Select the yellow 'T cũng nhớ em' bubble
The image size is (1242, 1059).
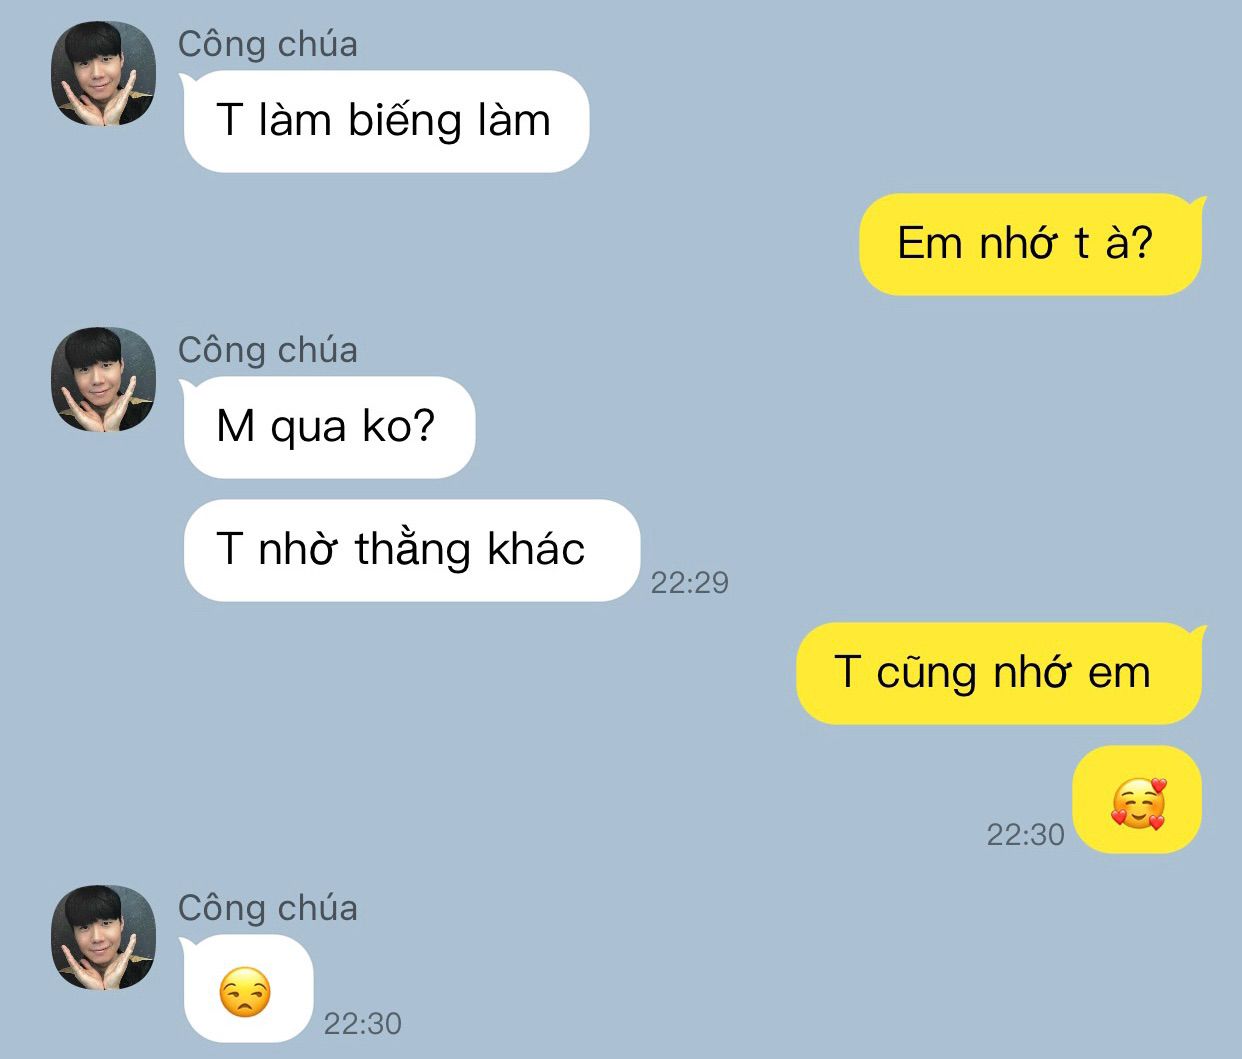tap(998, 673)
